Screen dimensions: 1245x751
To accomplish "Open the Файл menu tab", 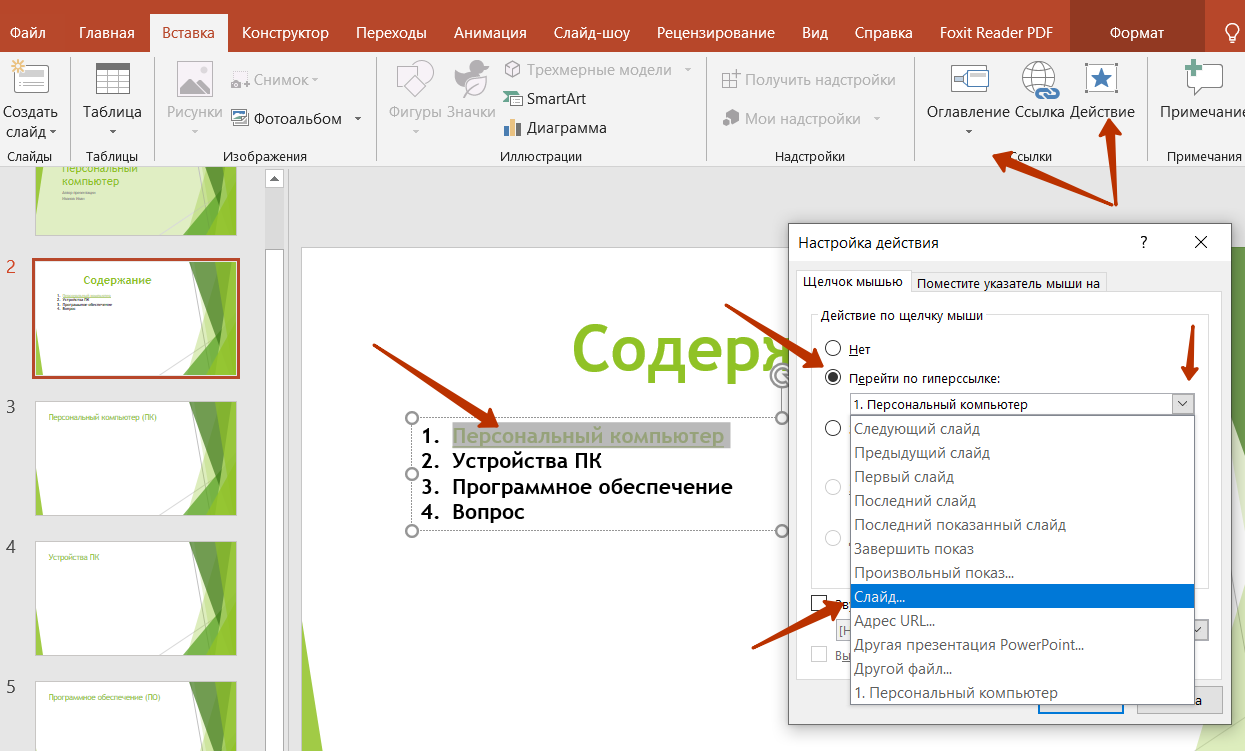I will 27,33.
